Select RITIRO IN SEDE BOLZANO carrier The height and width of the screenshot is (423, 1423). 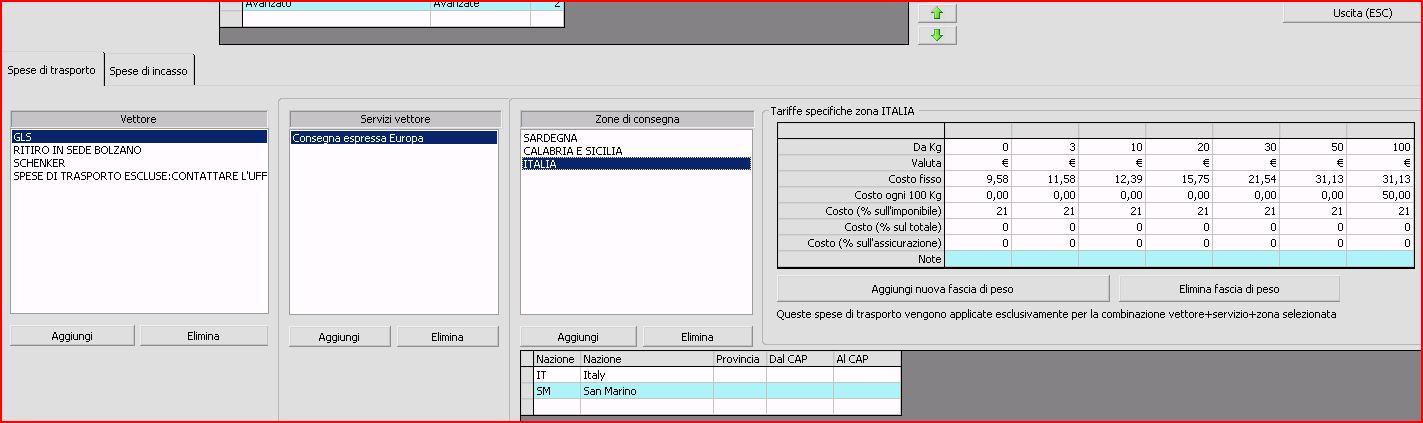click(139, 150)
